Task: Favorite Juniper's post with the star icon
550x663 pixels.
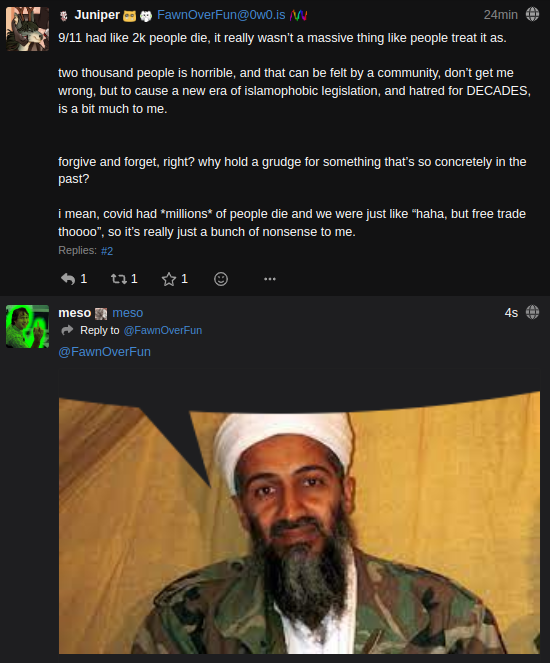Action: point(169,279)
